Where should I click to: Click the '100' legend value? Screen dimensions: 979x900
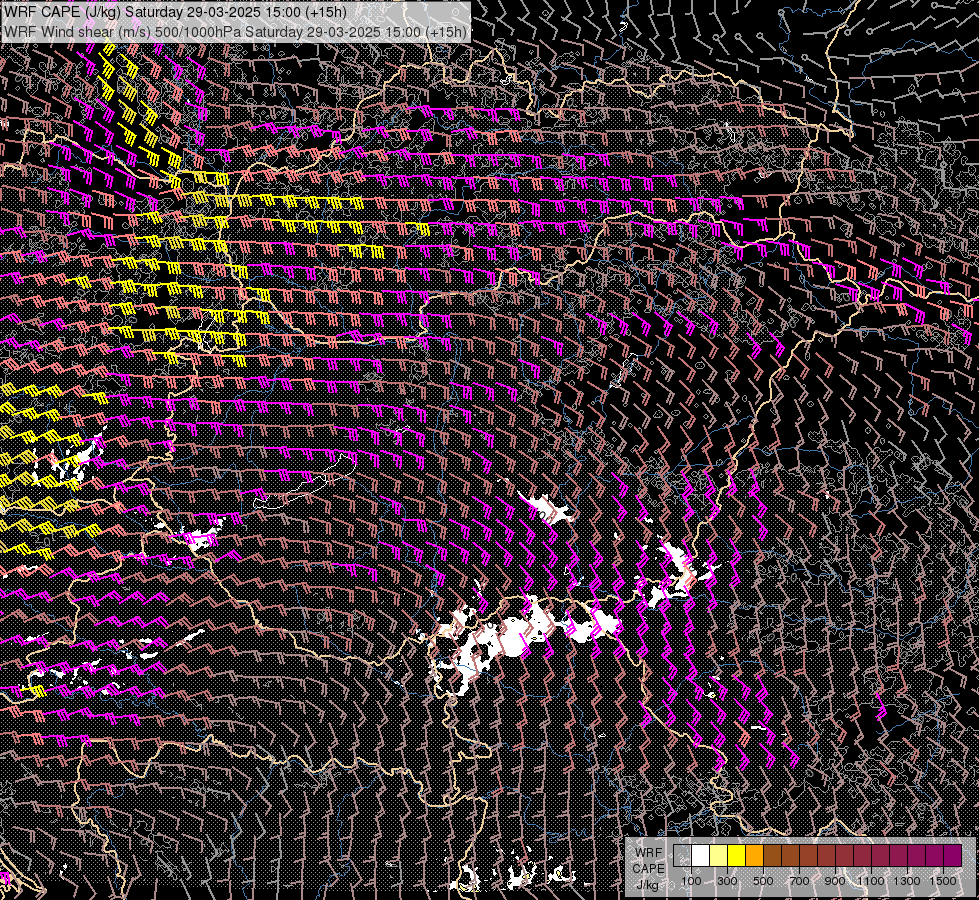point(691,881)
